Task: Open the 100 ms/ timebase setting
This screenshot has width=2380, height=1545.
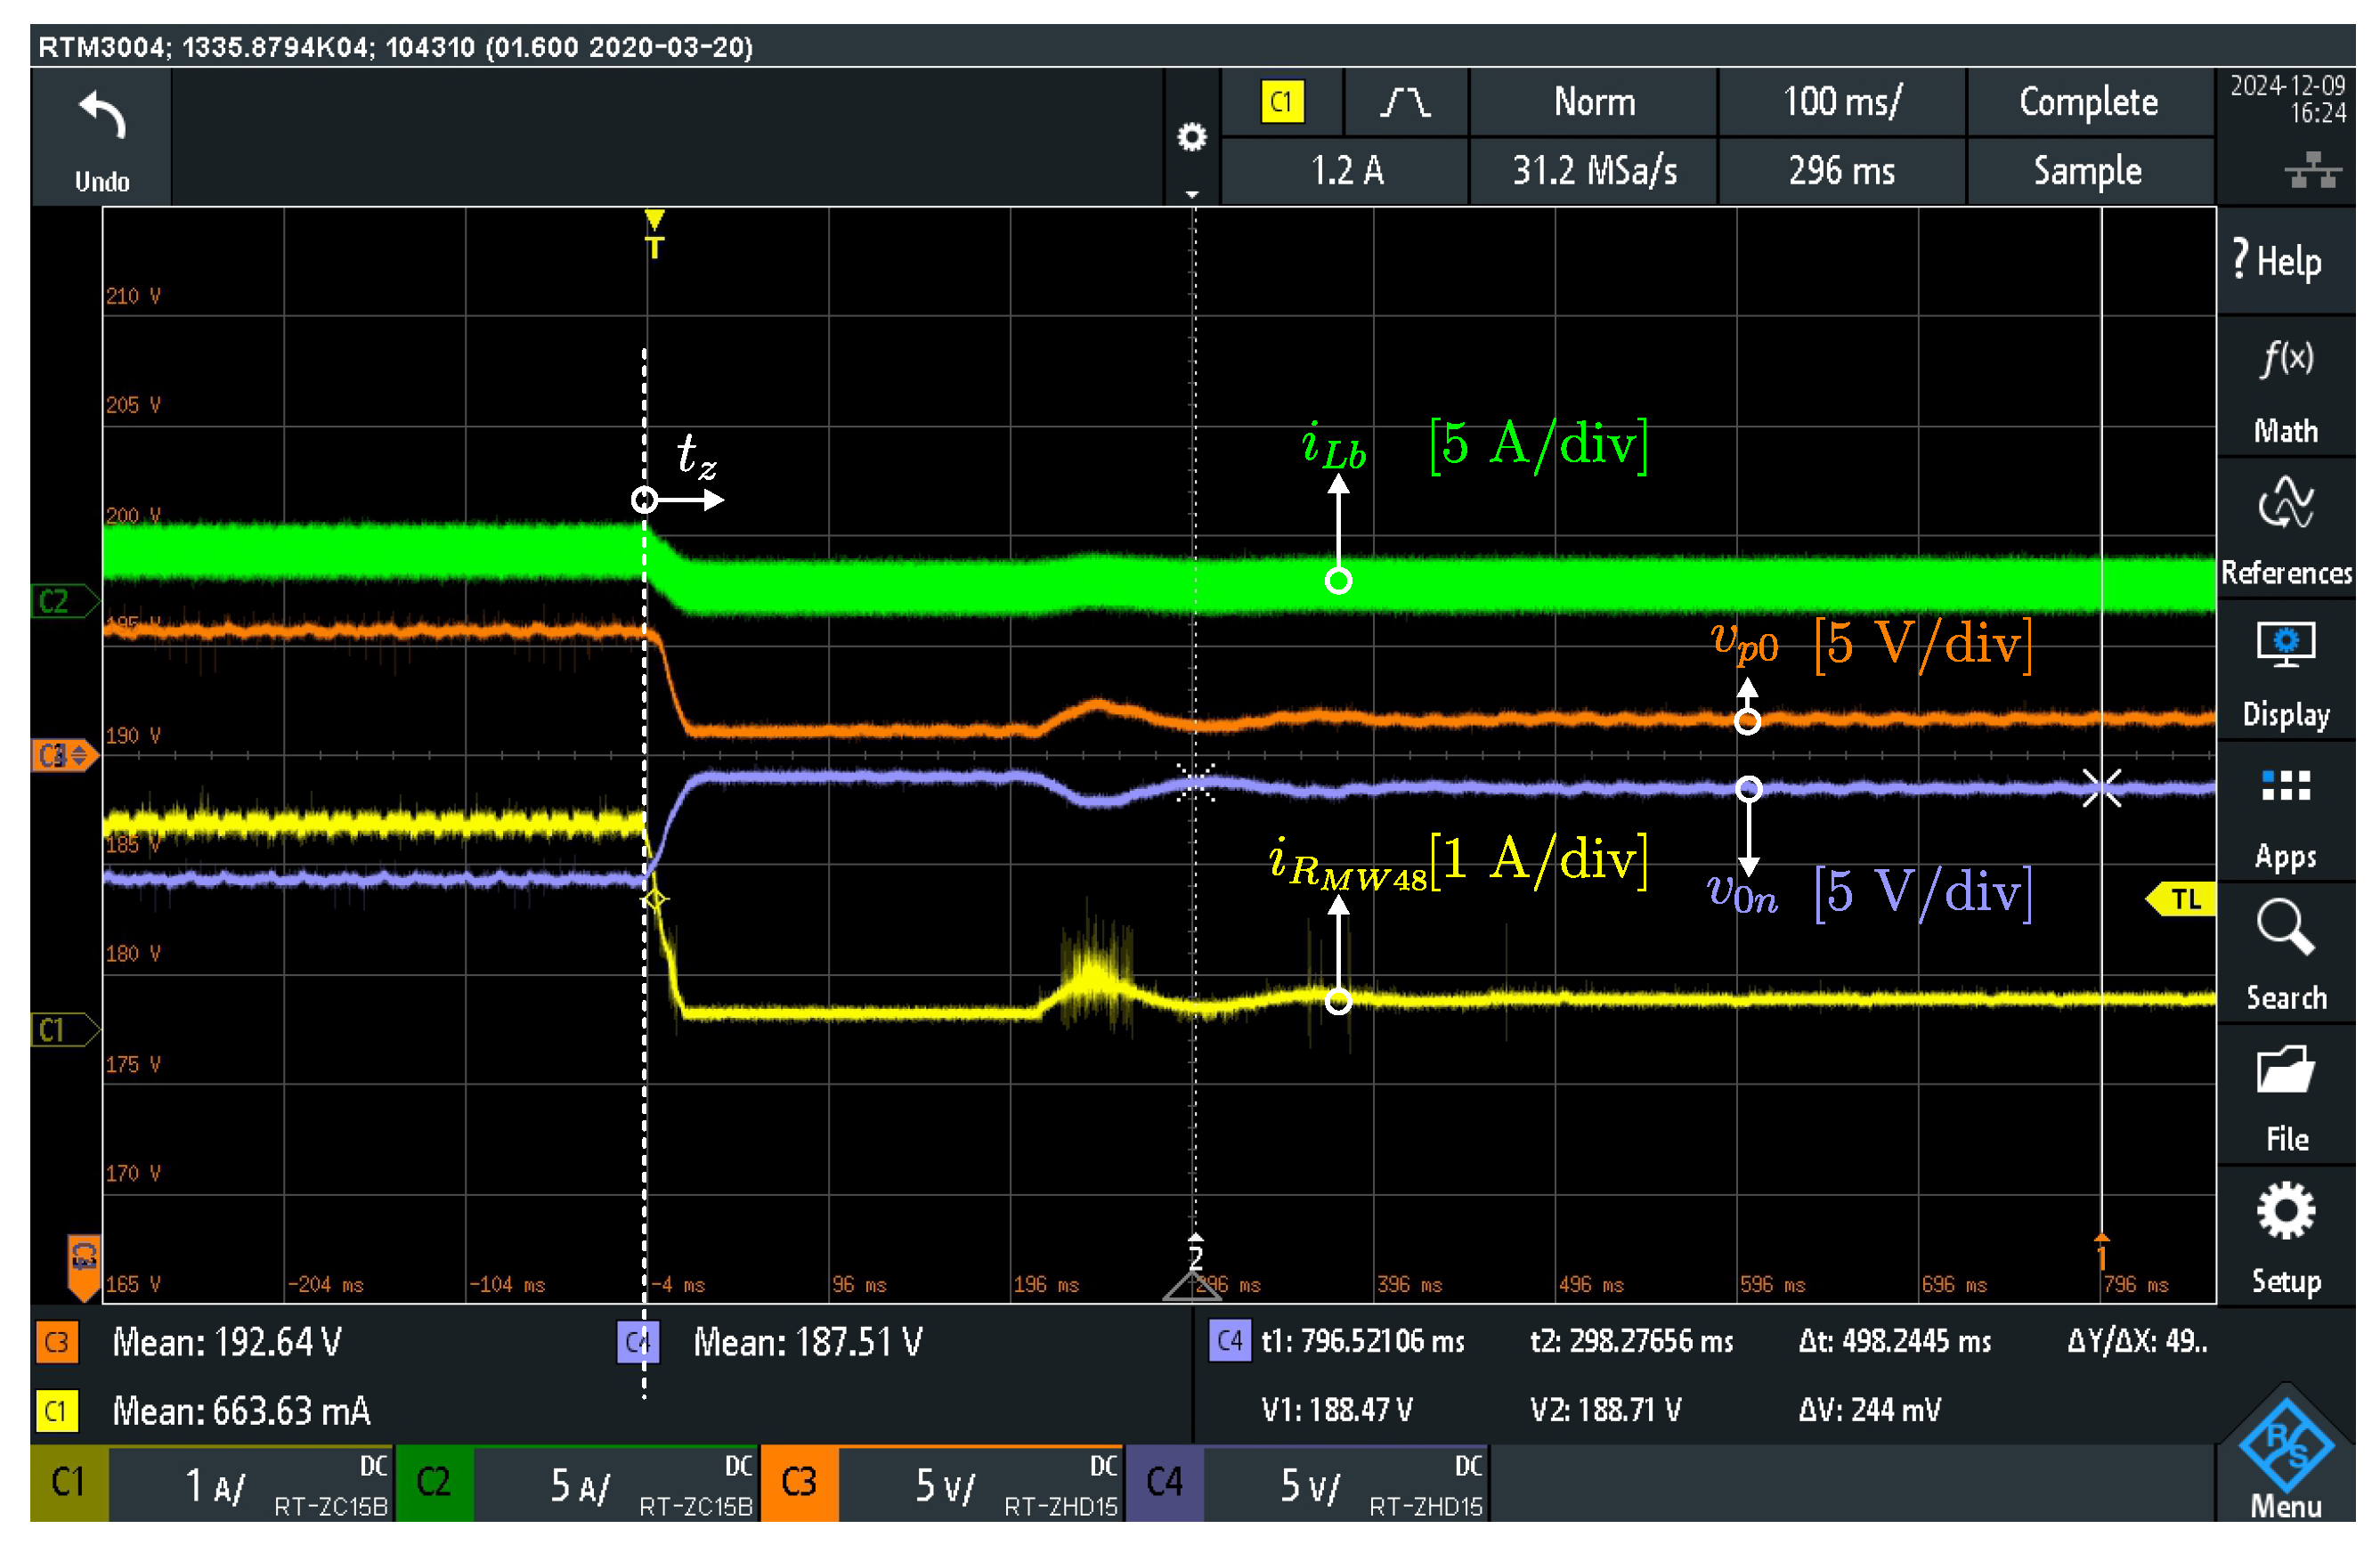Action: point(1842,102)
